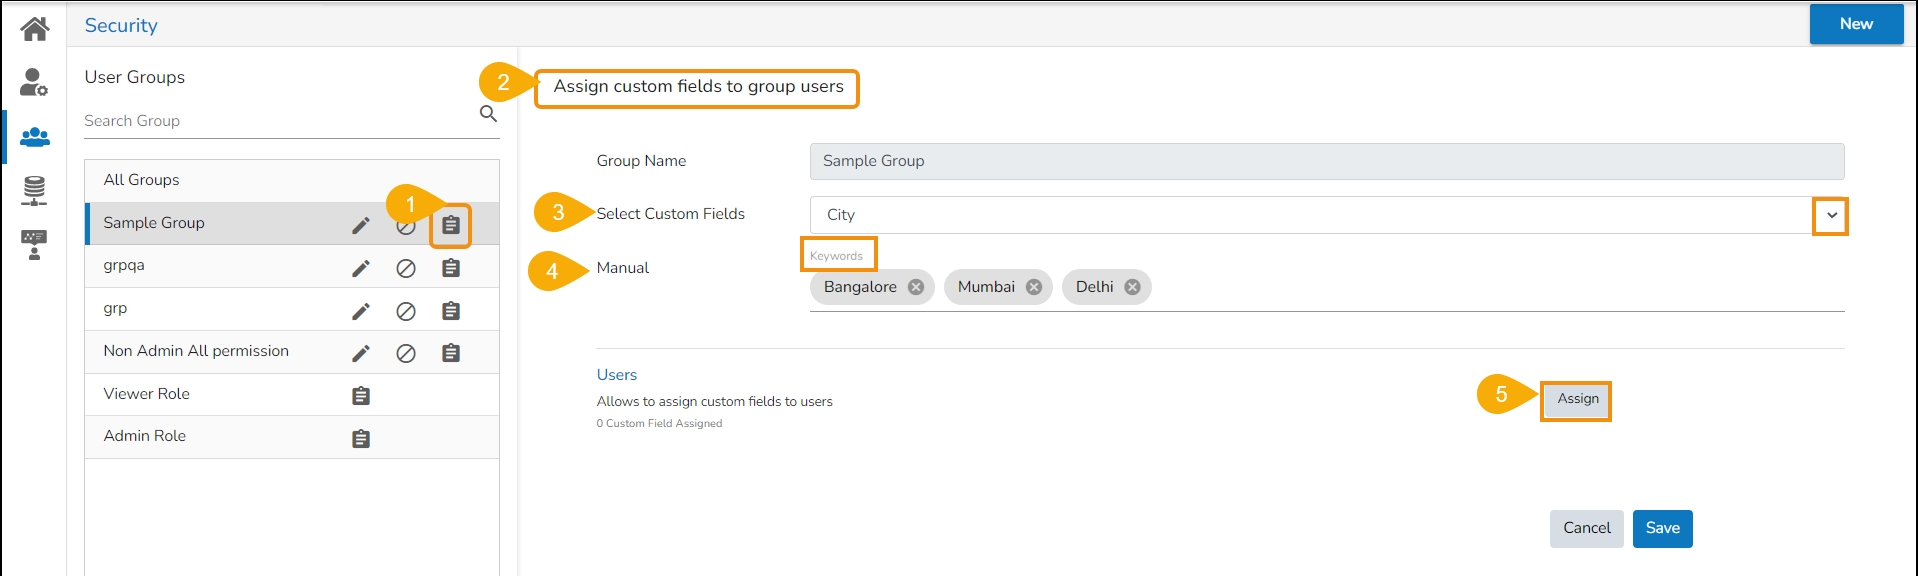Remove the Bangalore keyword chip
The width and height of the screenshot is (1918, 576).
coord(916,287)
